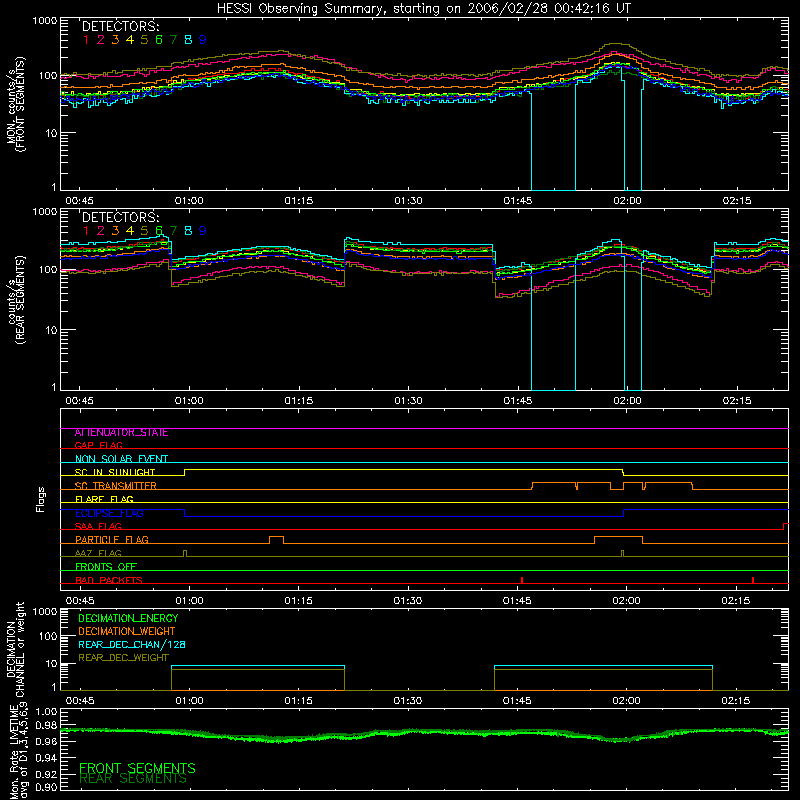Click PARTICLE_FLAG pulse between 01:00 and 01:15

(x=277, y=540)
